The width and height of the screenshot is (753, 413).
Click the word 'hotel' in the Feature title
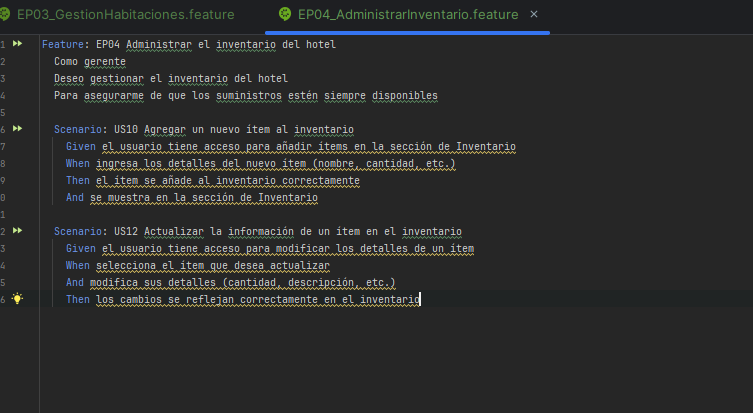tap(321, 44)
